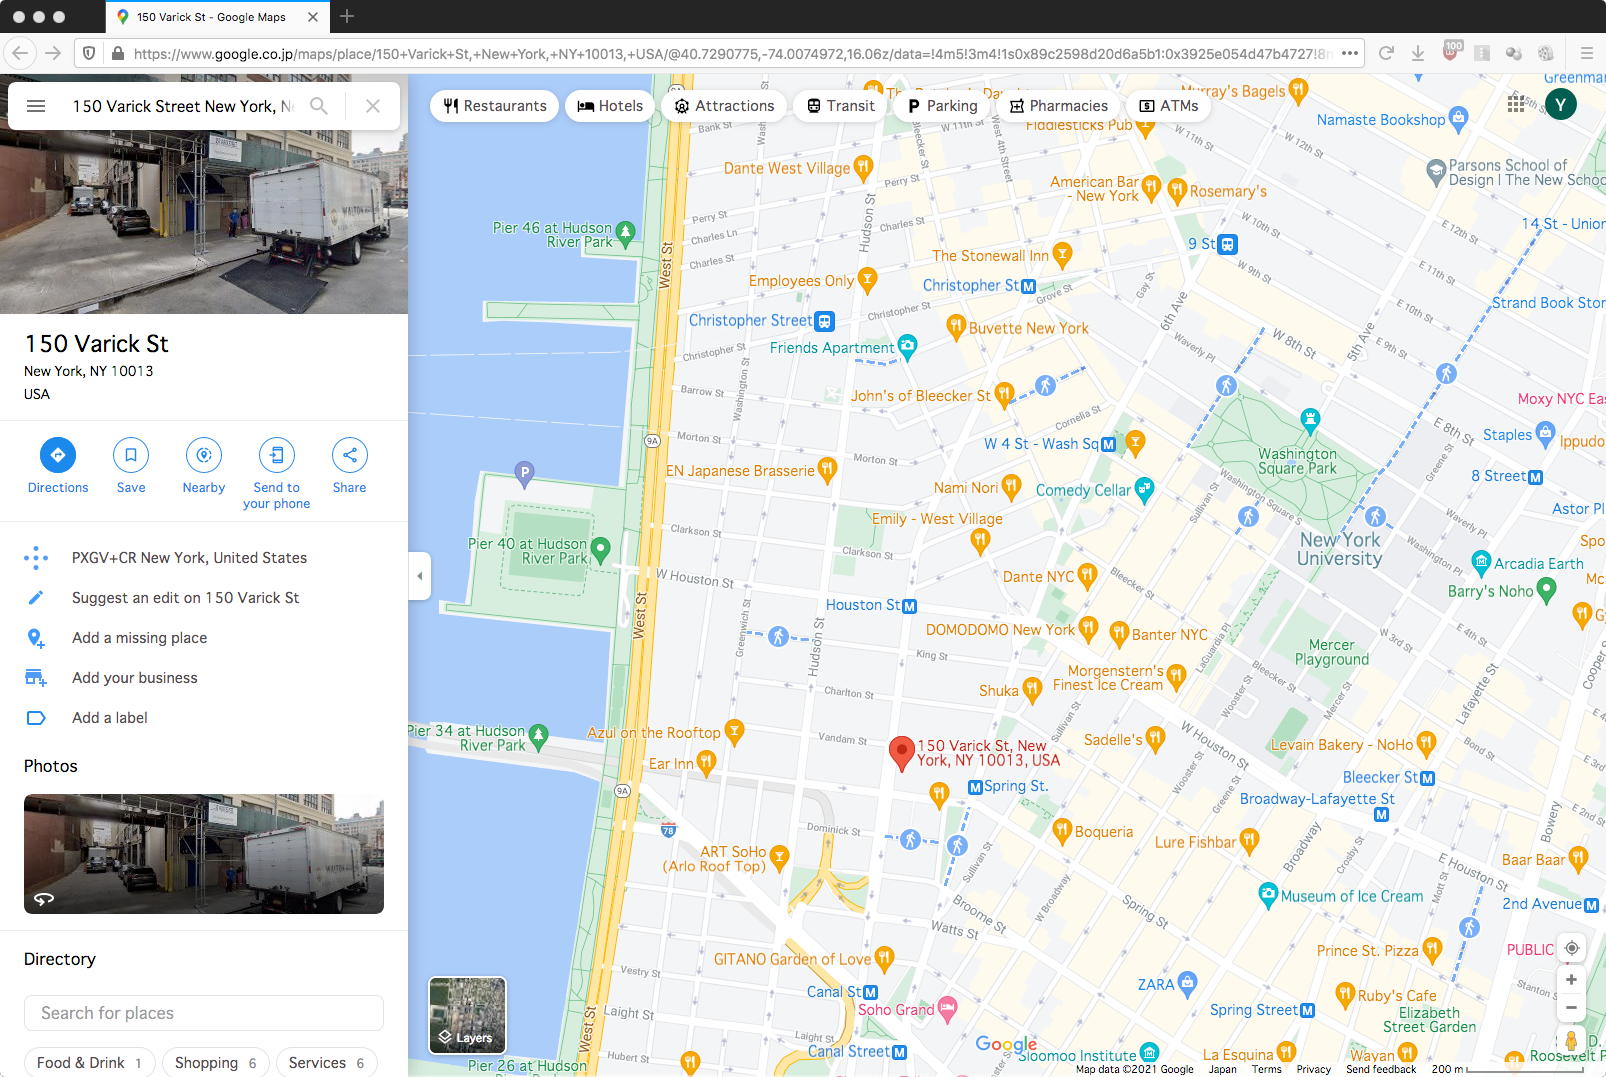The image size is (1606, 1077).
Task: Click the Friends Apartment marker
Action: (907, 347)
